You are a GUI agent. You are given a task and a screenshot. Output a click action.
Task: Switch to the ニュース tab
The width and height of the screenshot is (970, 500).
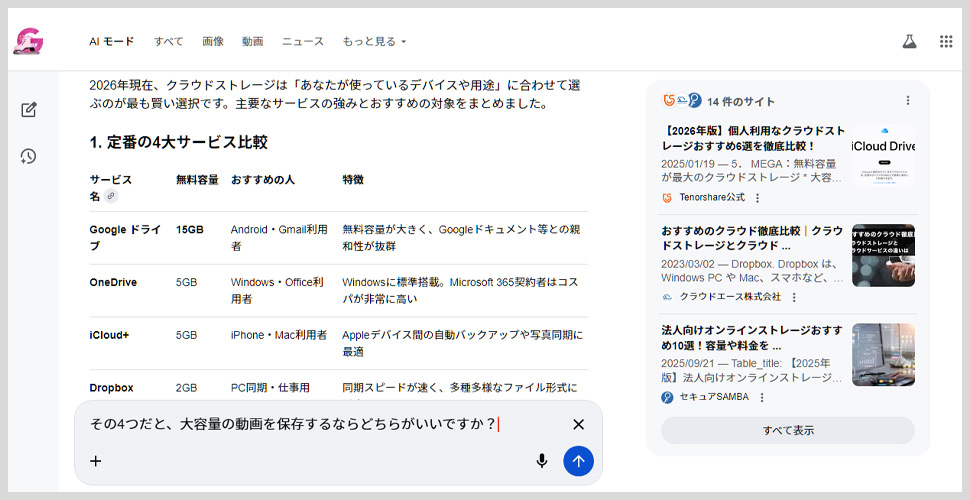tap(303, 41)
